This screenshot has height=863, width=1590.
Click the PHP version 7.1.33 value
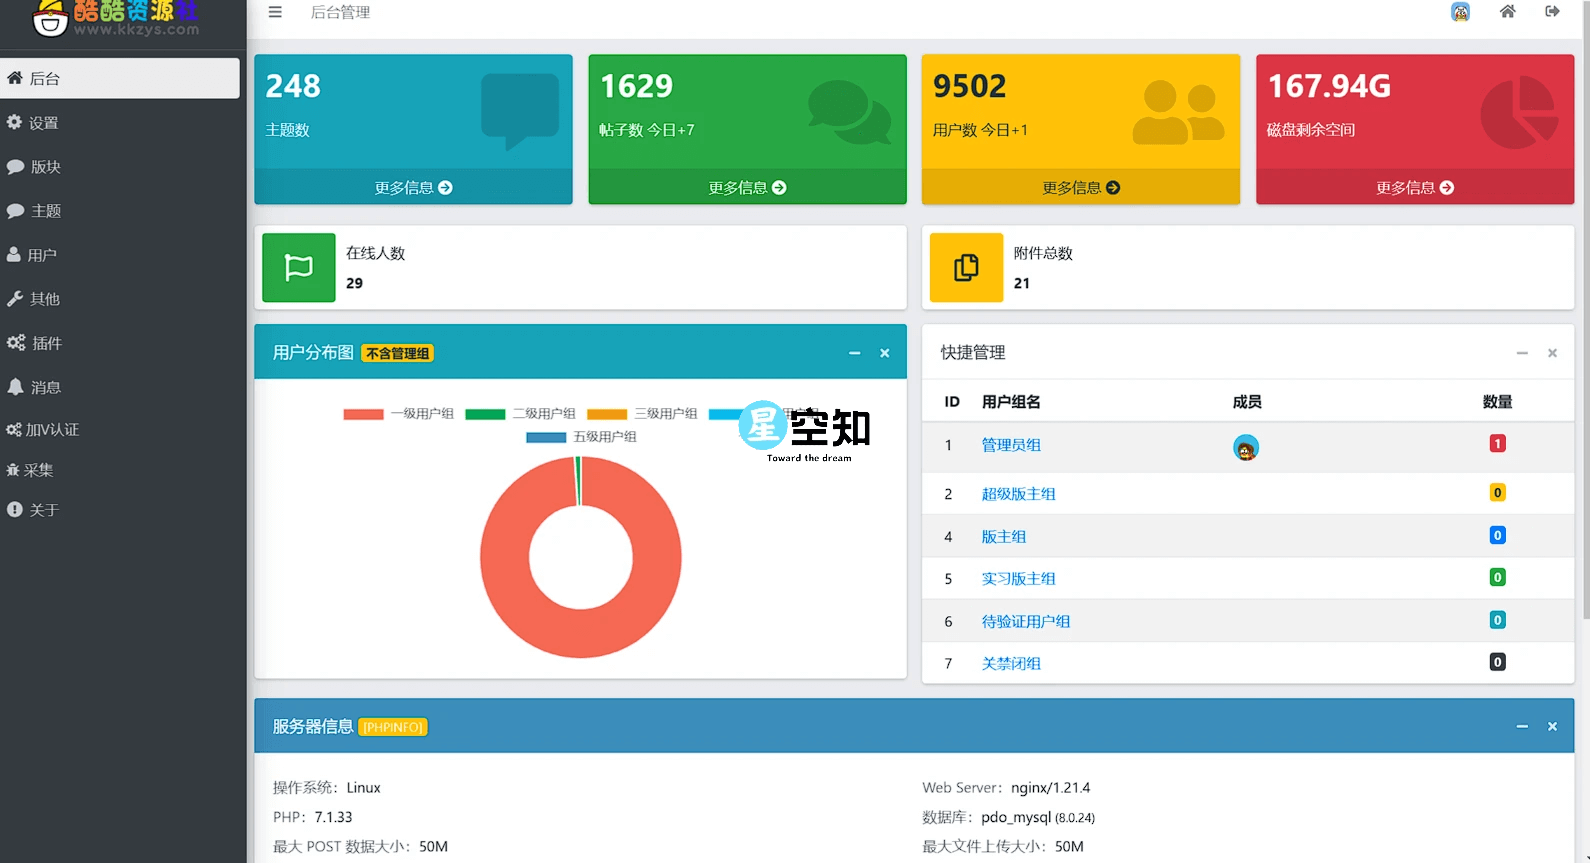[x=333, y=817]
